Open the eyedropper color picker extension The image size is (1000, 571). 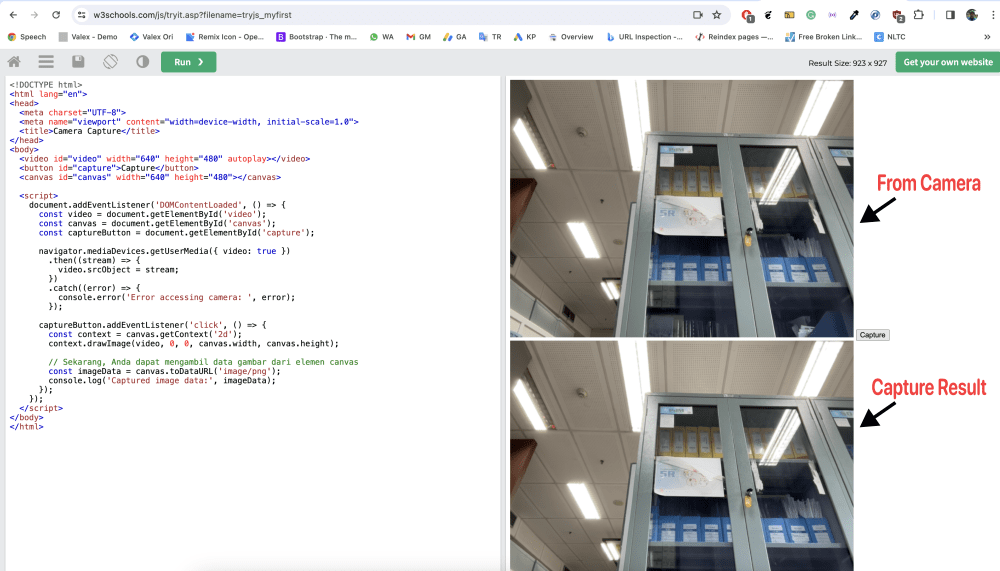coord(854,15)
